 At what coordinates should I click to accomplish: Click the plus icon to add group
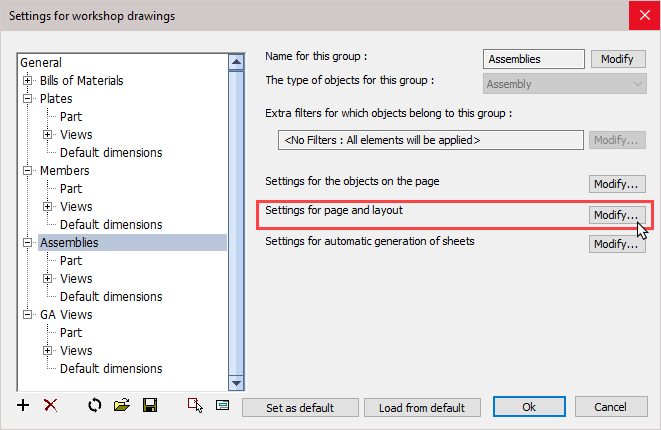[24, 405]
